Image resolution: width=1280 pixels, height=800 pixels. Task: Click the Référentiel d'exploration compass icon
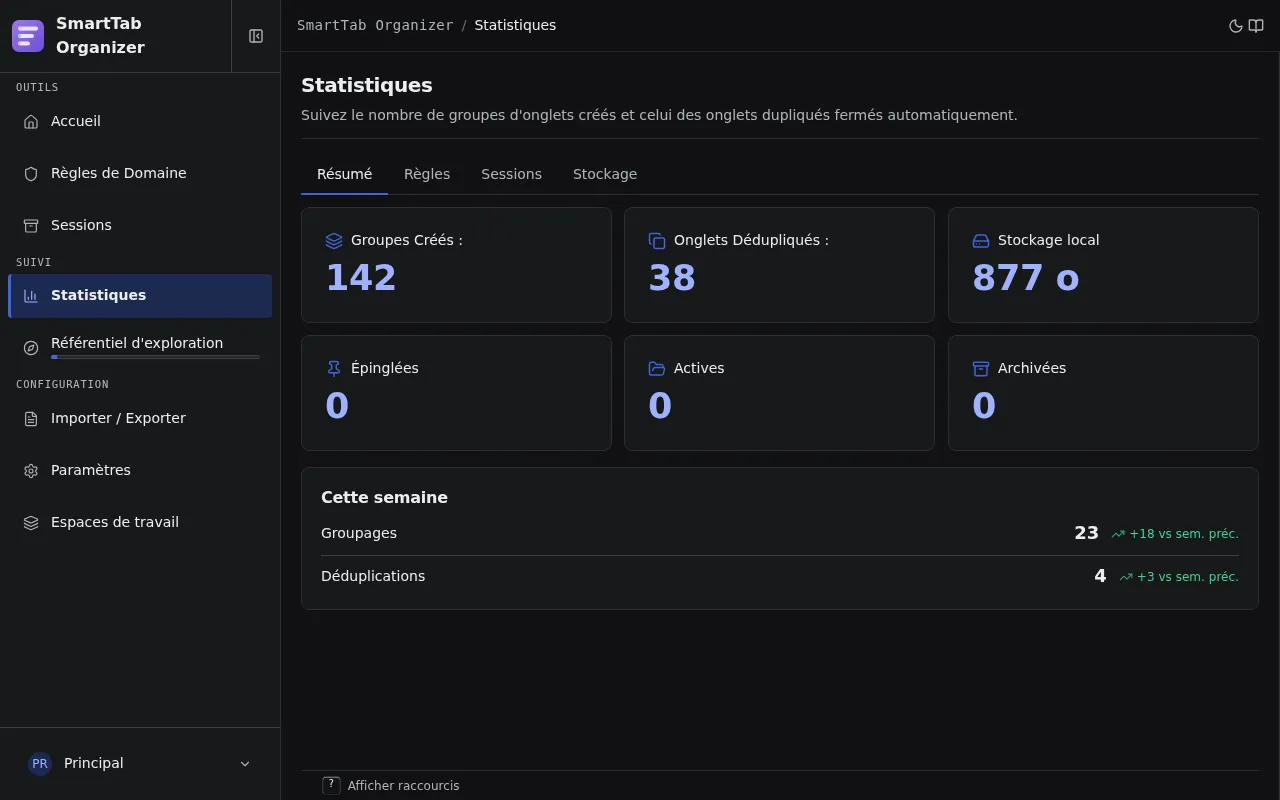click(x=31, y=348)
